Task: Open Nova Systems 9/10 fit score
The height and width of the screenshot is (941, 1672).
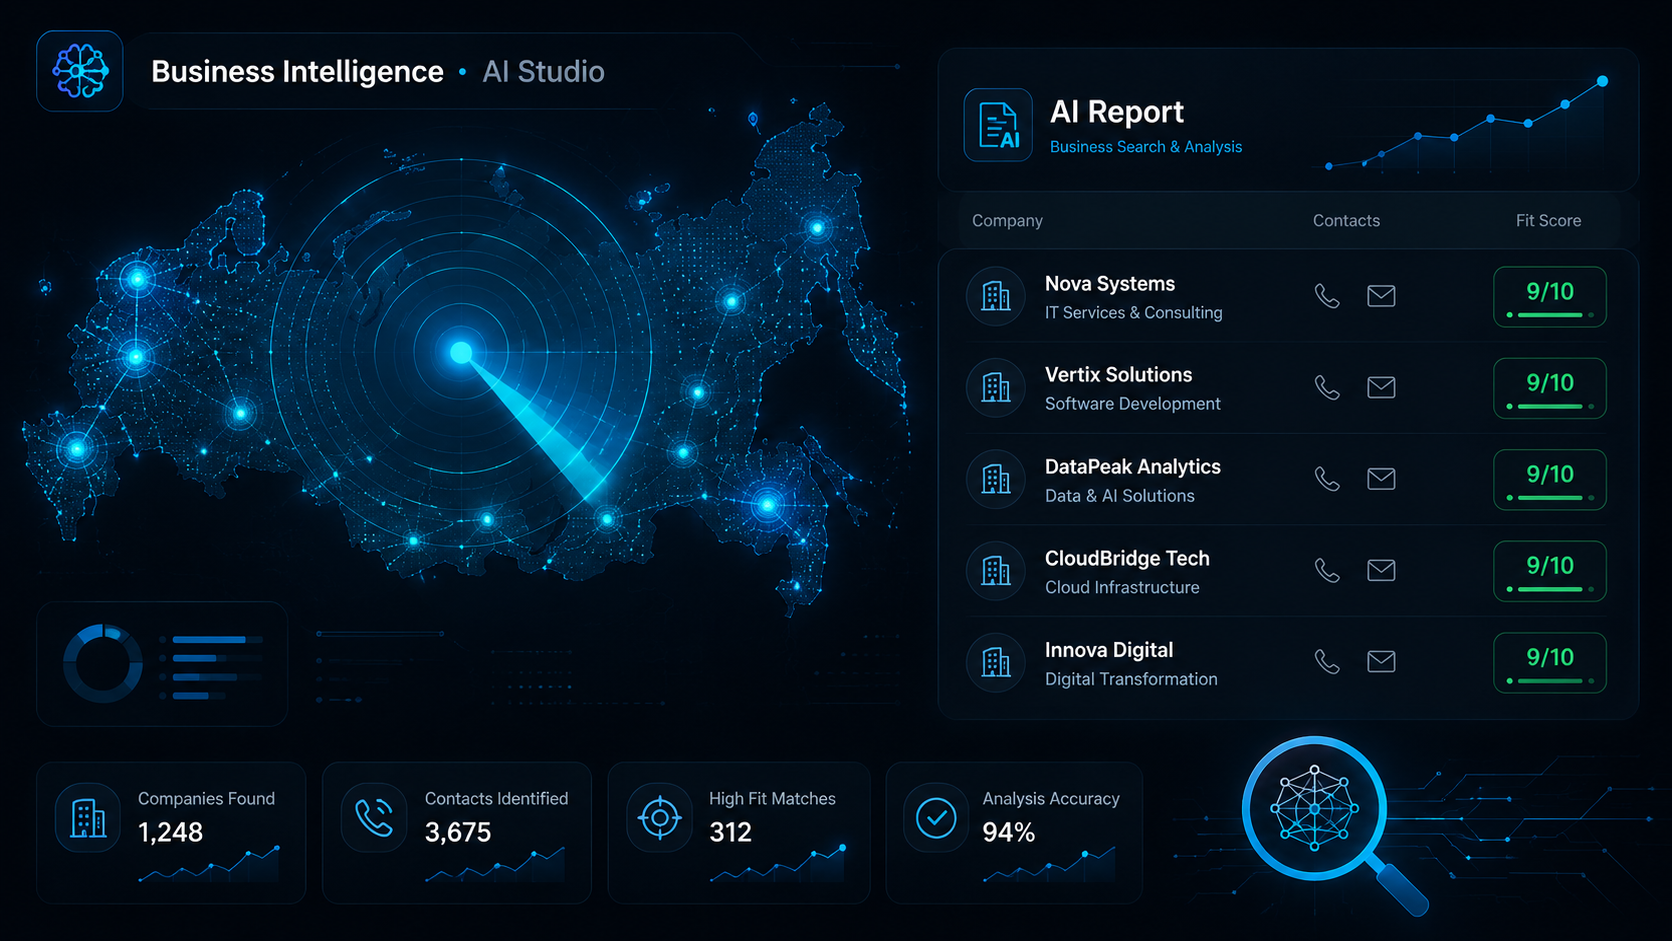Action: (1550, 297)
